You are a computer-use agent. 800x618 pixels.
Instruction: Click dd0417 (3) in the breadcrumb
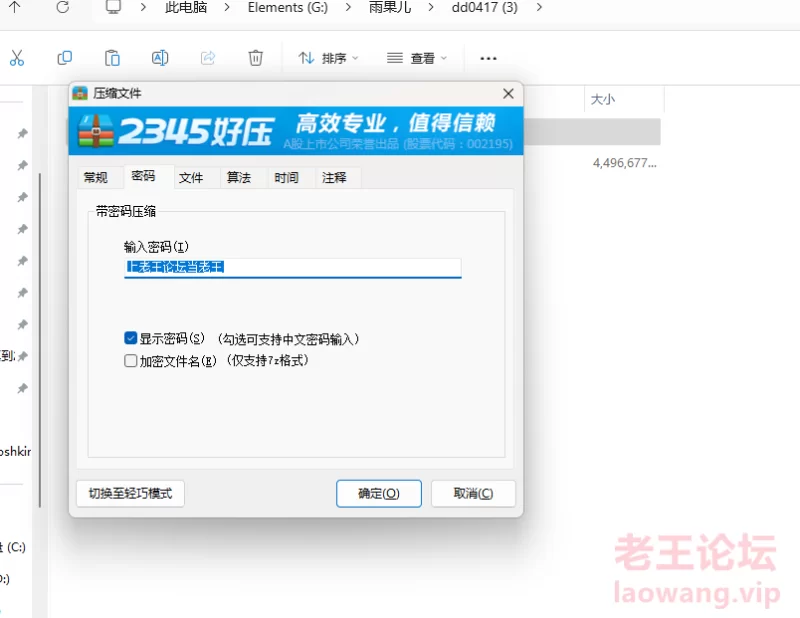pyautogui.click(x=485, y=7)
